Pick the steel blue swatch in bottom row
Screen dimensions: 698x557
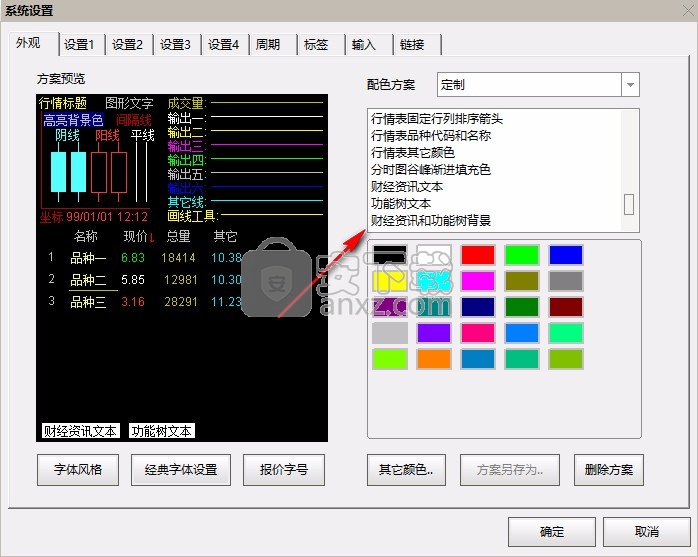pyautogui.click(x=478, y=359)
